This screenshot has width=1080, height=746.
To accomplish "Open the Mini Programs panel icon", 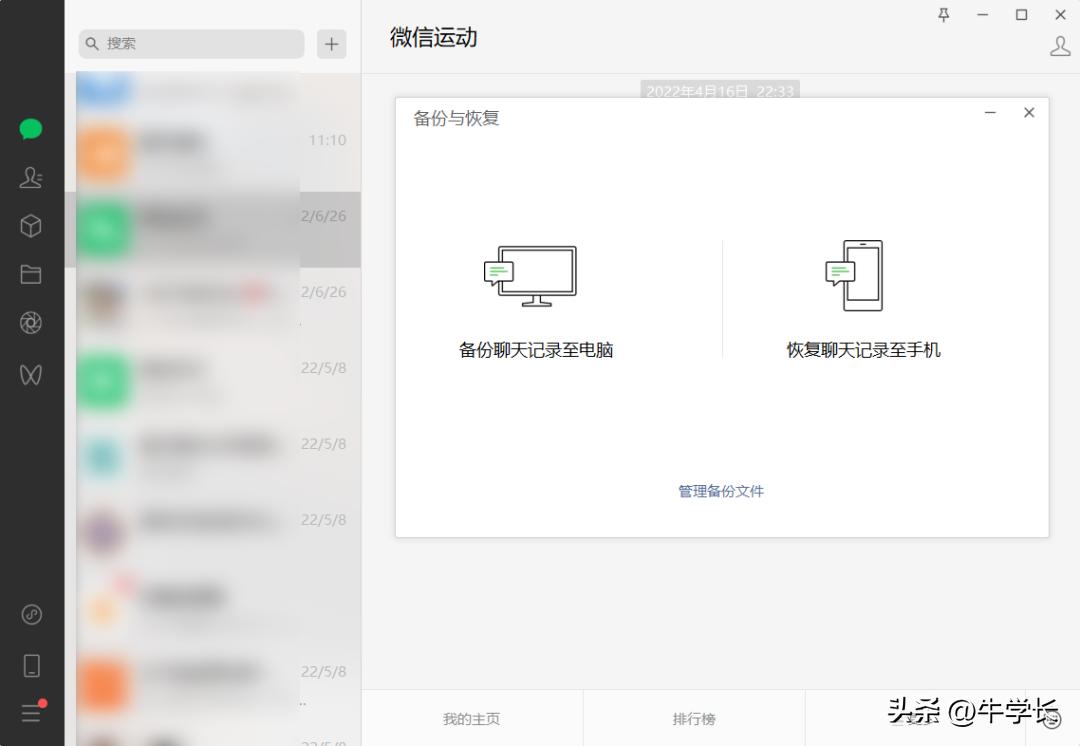I will coord(31,615).
